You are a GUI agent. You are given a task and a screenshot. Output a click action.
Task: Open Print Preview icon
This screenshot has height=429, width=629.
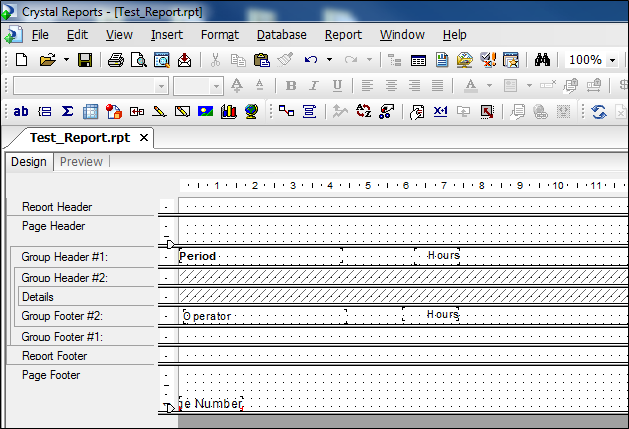point(139,60)
